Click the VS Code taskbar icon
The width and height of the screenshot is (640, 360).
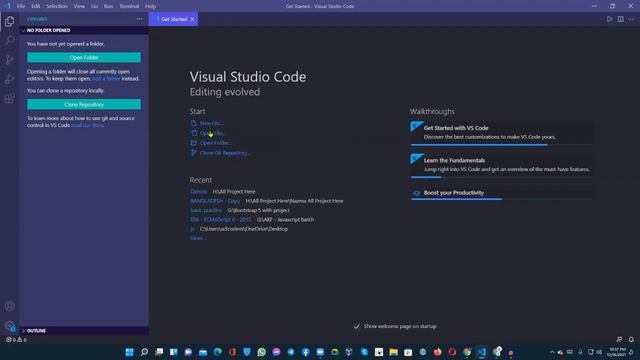point(482,352)
